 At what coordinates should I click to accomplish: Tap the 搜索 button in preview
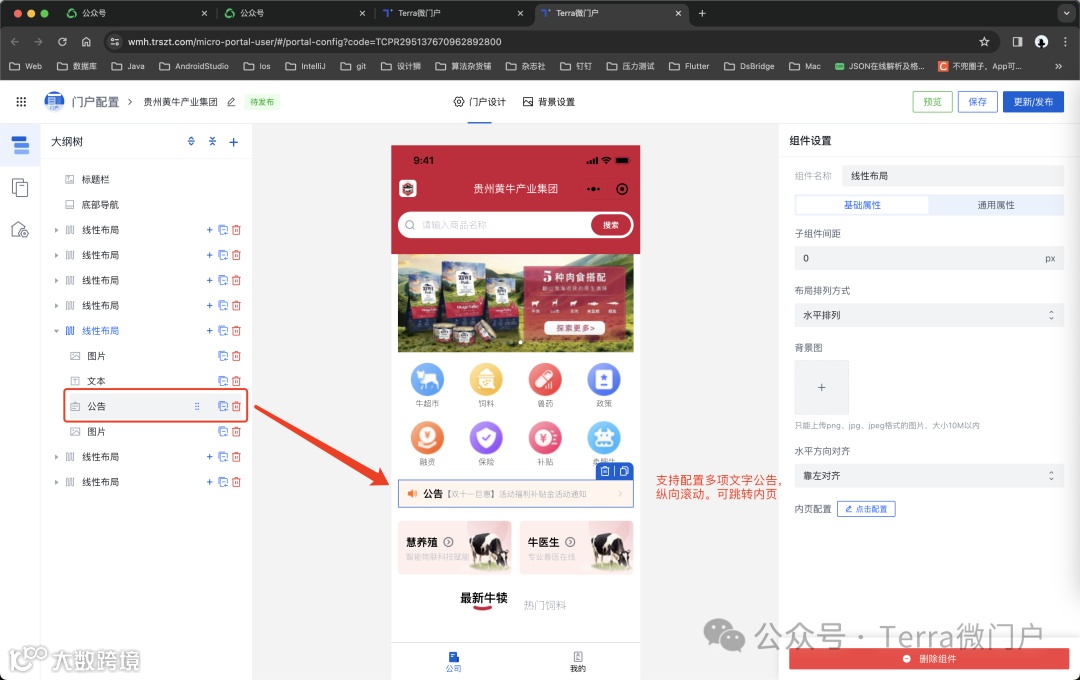(611, 225)
